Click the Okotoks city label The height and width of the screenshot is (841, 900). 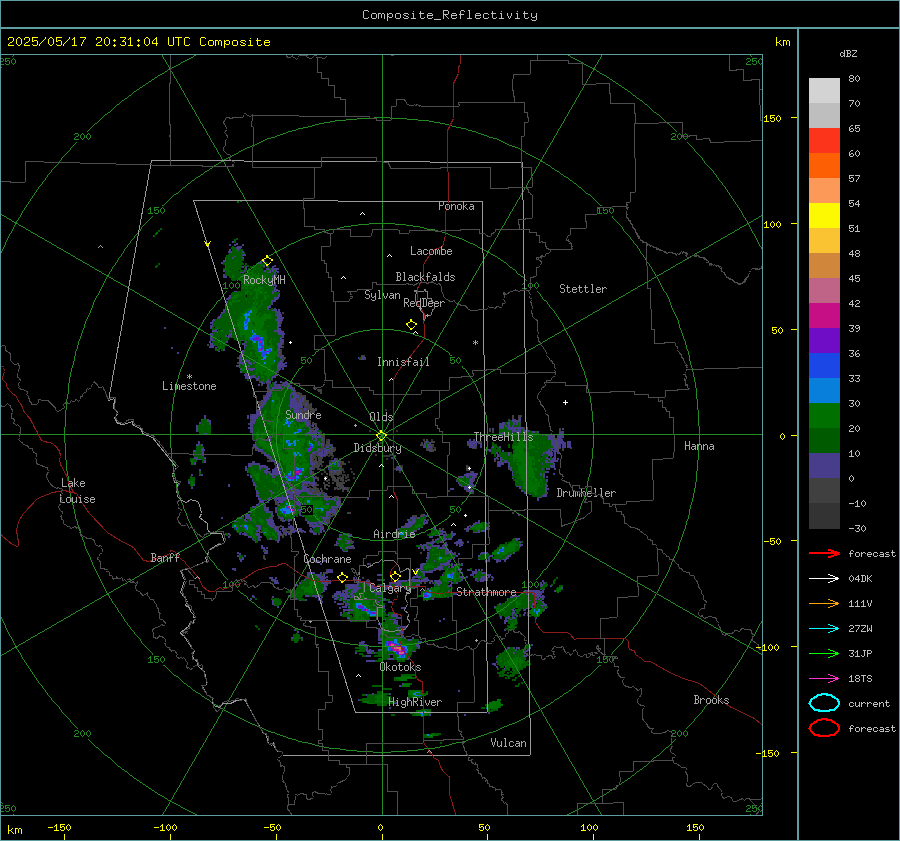click(400, 667)
